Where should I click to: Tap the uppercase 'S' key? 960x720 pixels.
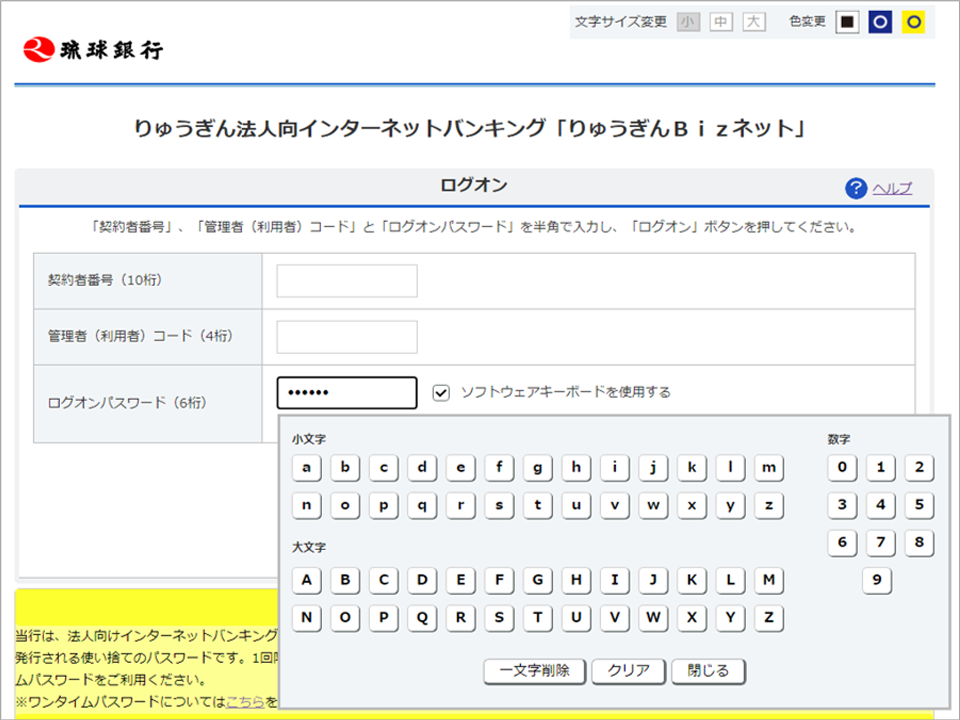pyautogui.click(x=500, y=618)
